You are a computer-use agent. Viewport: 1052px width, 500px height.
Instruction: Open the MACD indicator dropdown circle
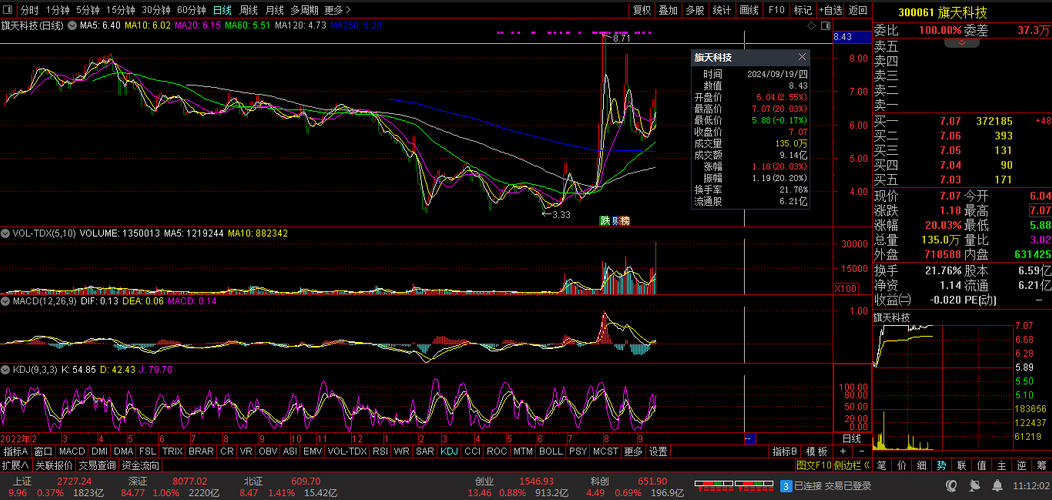(5, 302)
